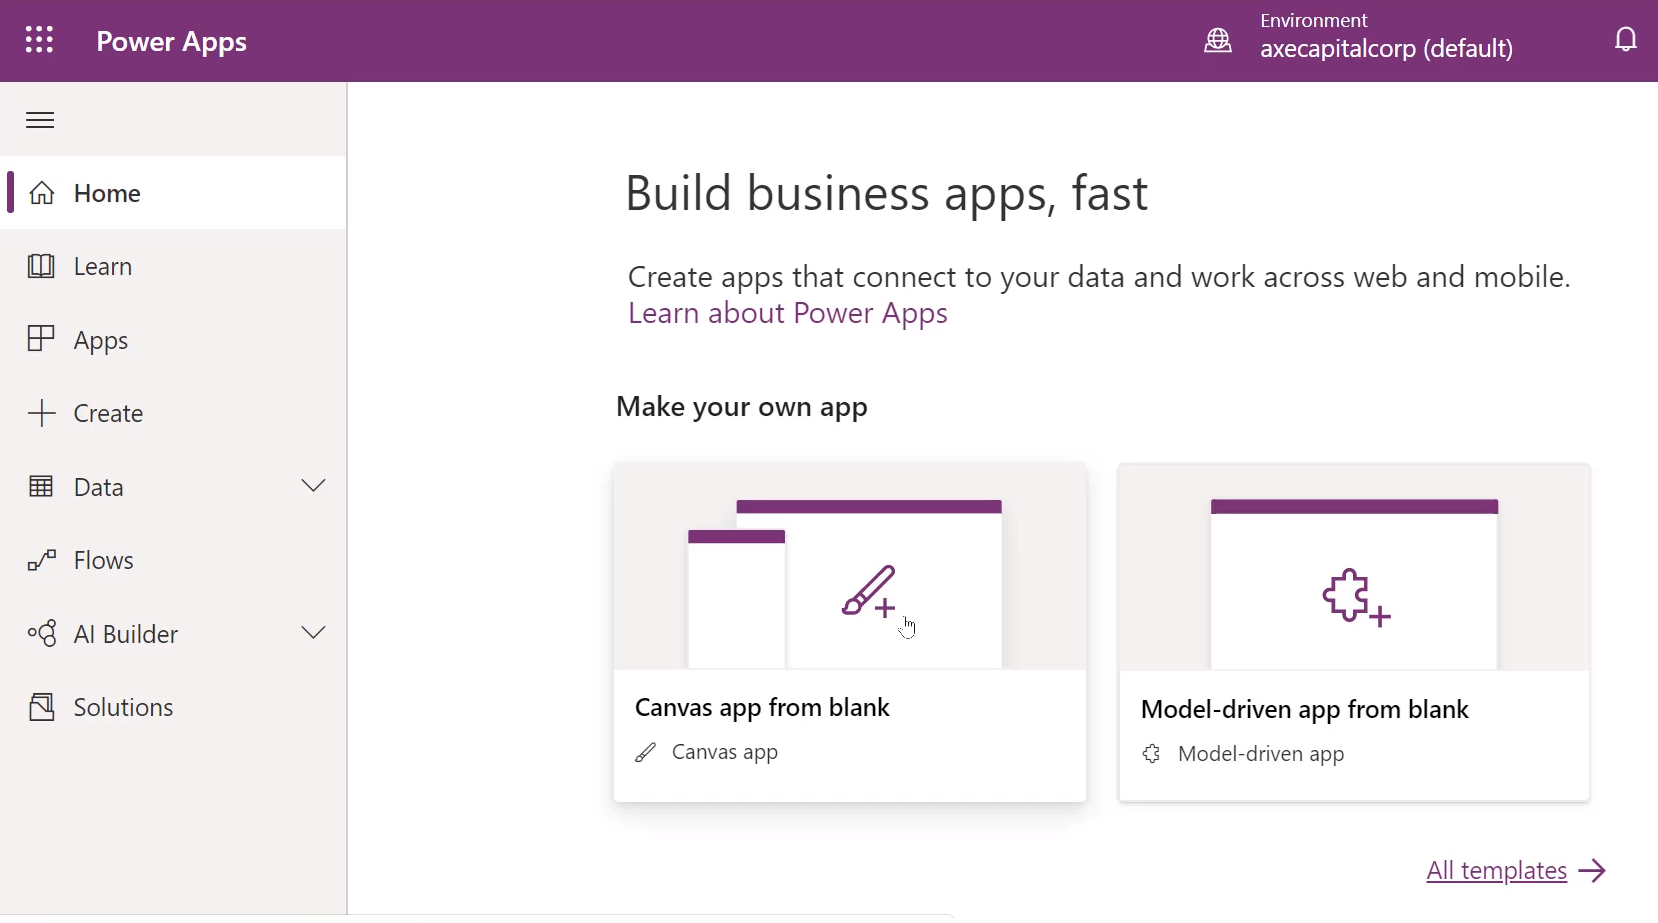Click the Canvas app card preview image
Image resolution: width=1658 pixels, height=923 pixels.
pyautogui.click(x=850, y=567)
